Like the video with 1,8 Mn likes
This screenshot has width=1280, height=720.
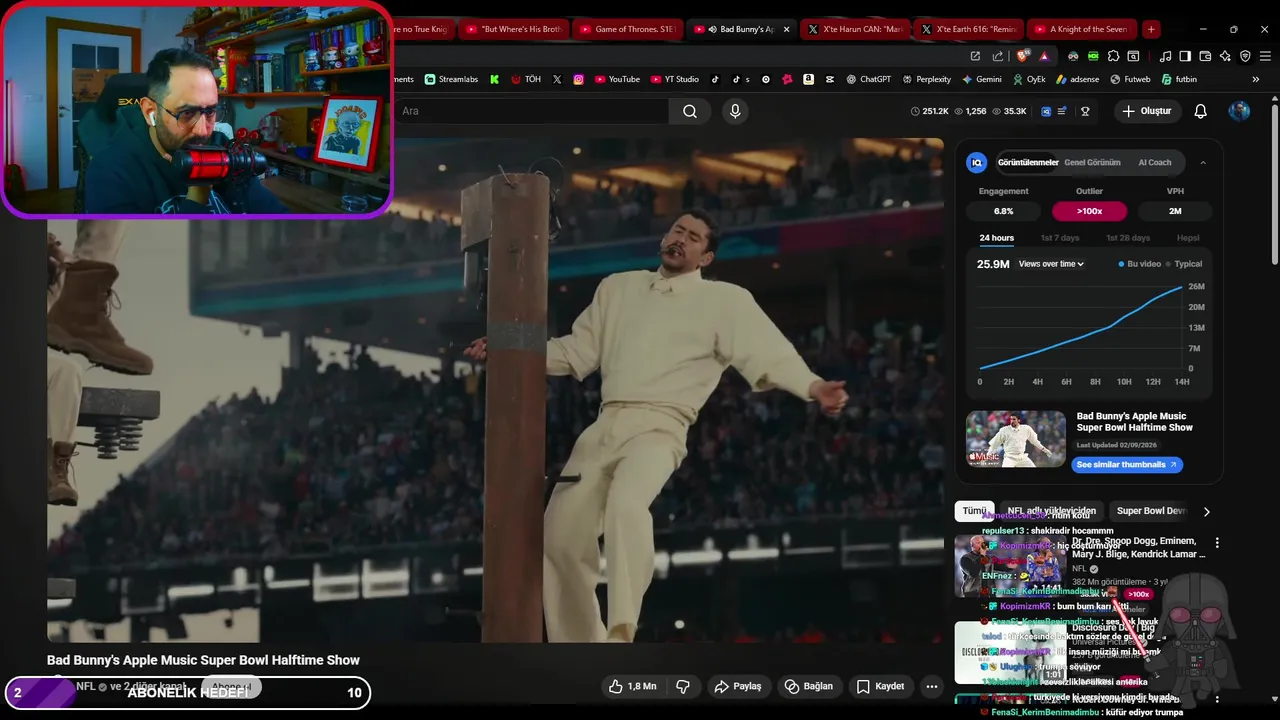[633, 686]
